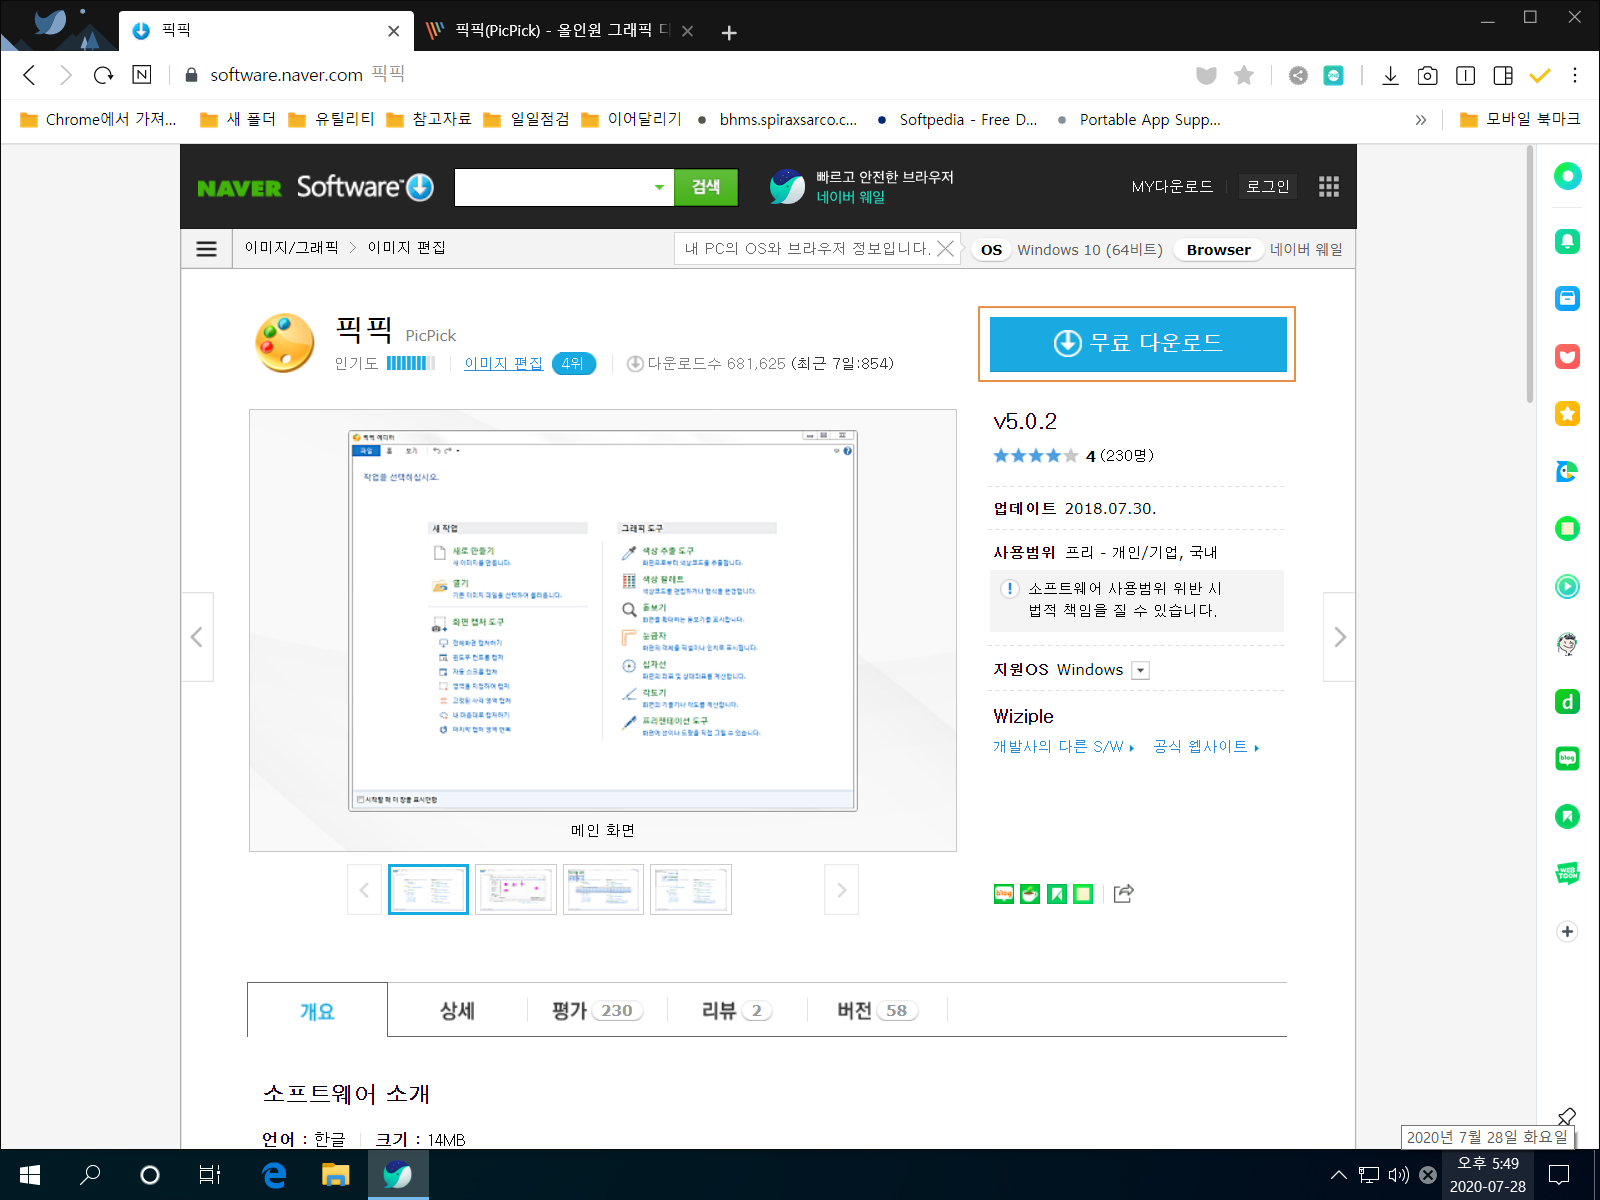
Task: Open taskbar search magnifier
Action: coord(90,1175)
